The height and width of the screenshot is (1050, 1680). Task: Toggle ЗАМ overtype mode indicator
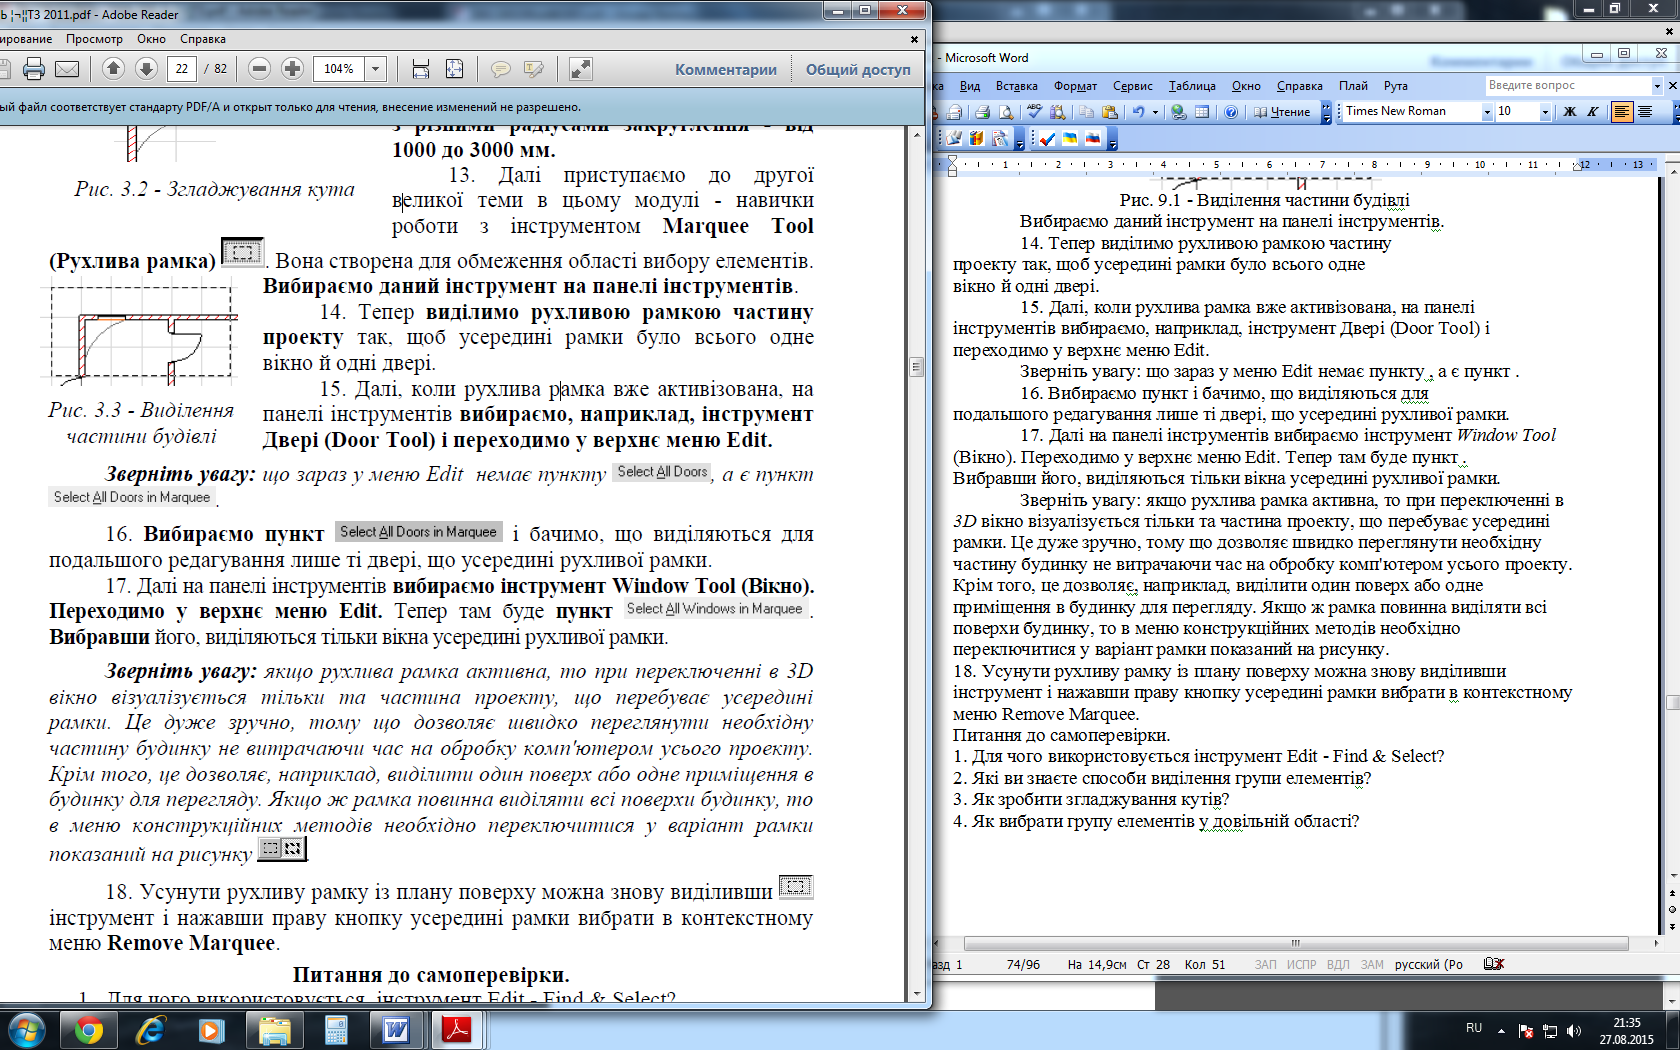tap(1372, 965)
